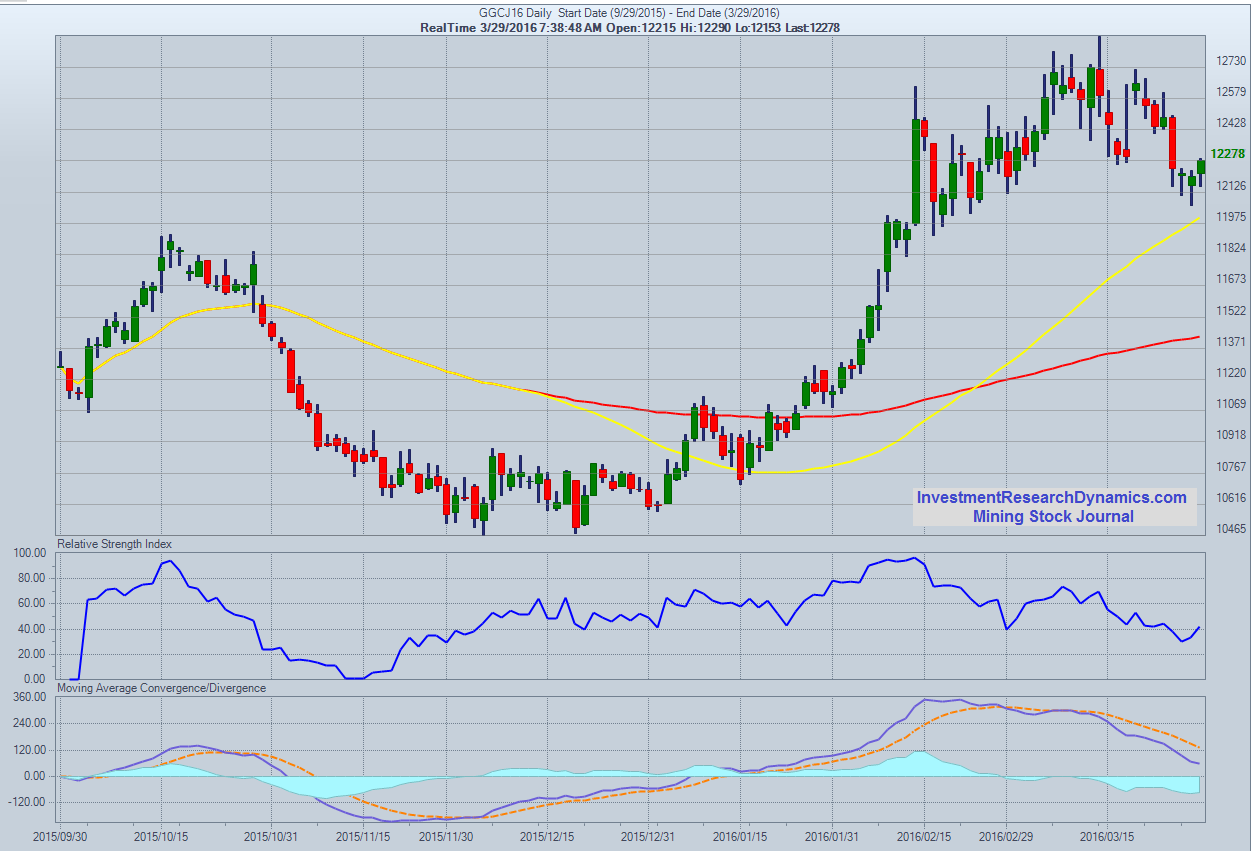The height and width of the screenshot is (851, 1251).
Task: Click the 12730 price axis label
Action: click(1231, 61)
